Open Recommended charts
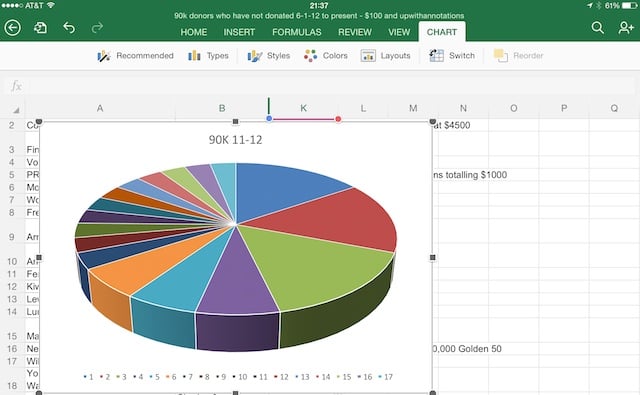Image resolution: width=640 pixels, height=395 pixels. (x=135, y=55)
